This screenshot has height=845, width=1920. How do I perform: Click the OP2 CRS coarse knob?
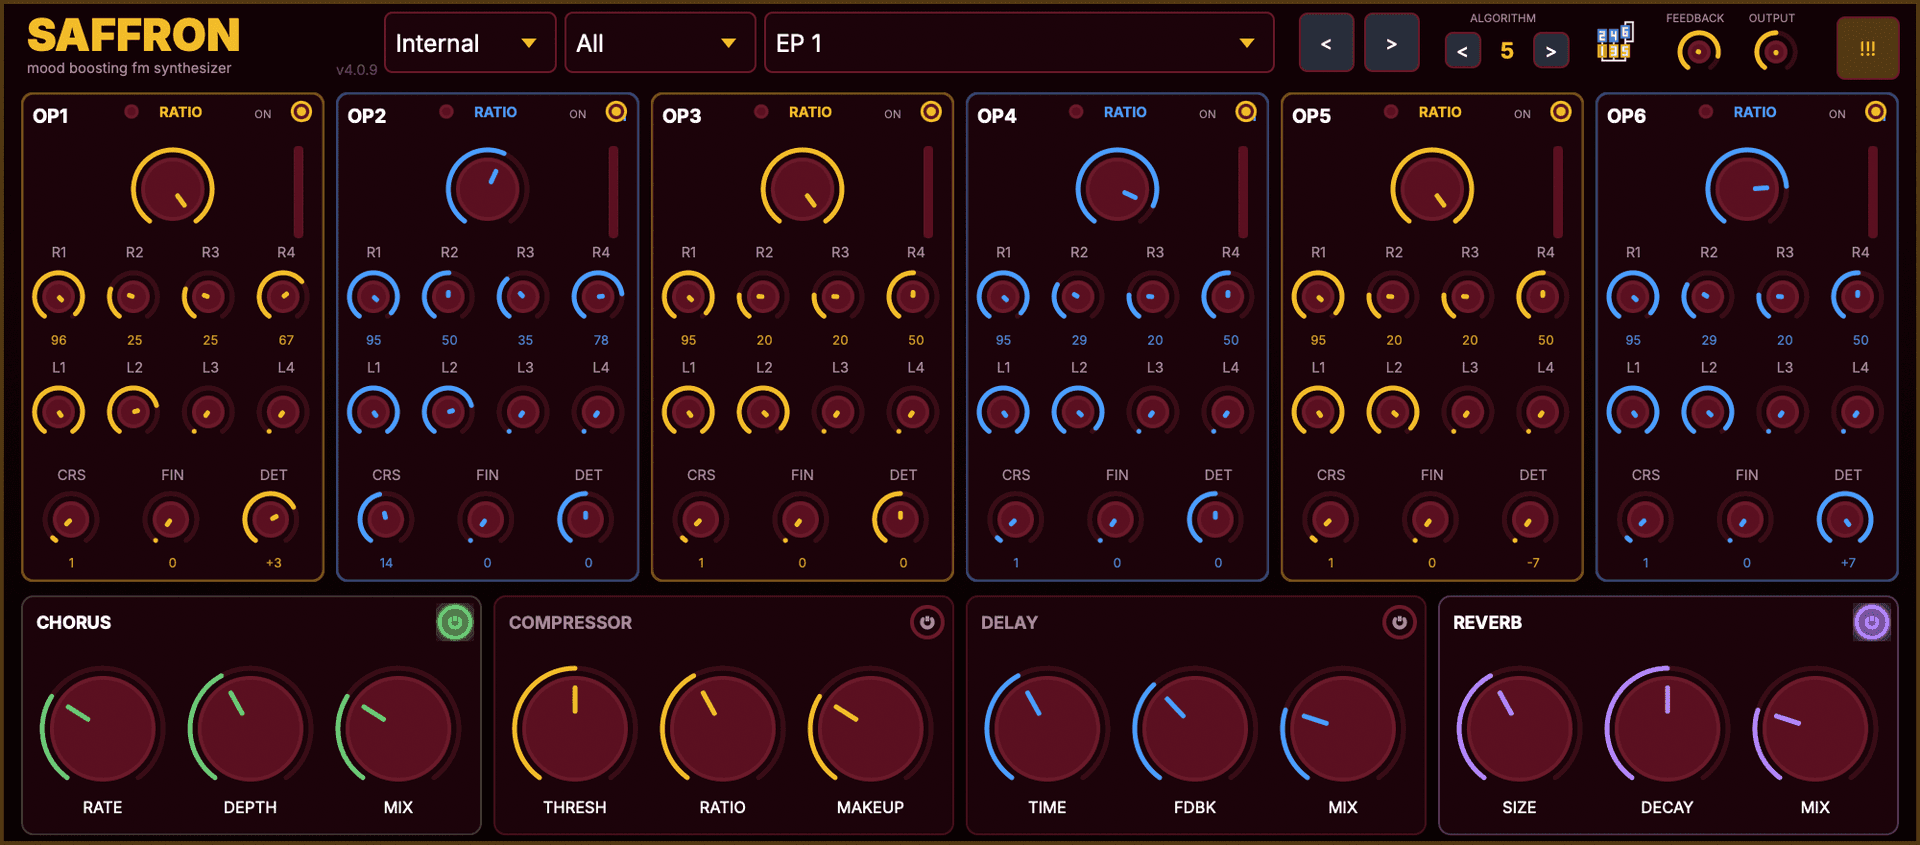(386, 519)
